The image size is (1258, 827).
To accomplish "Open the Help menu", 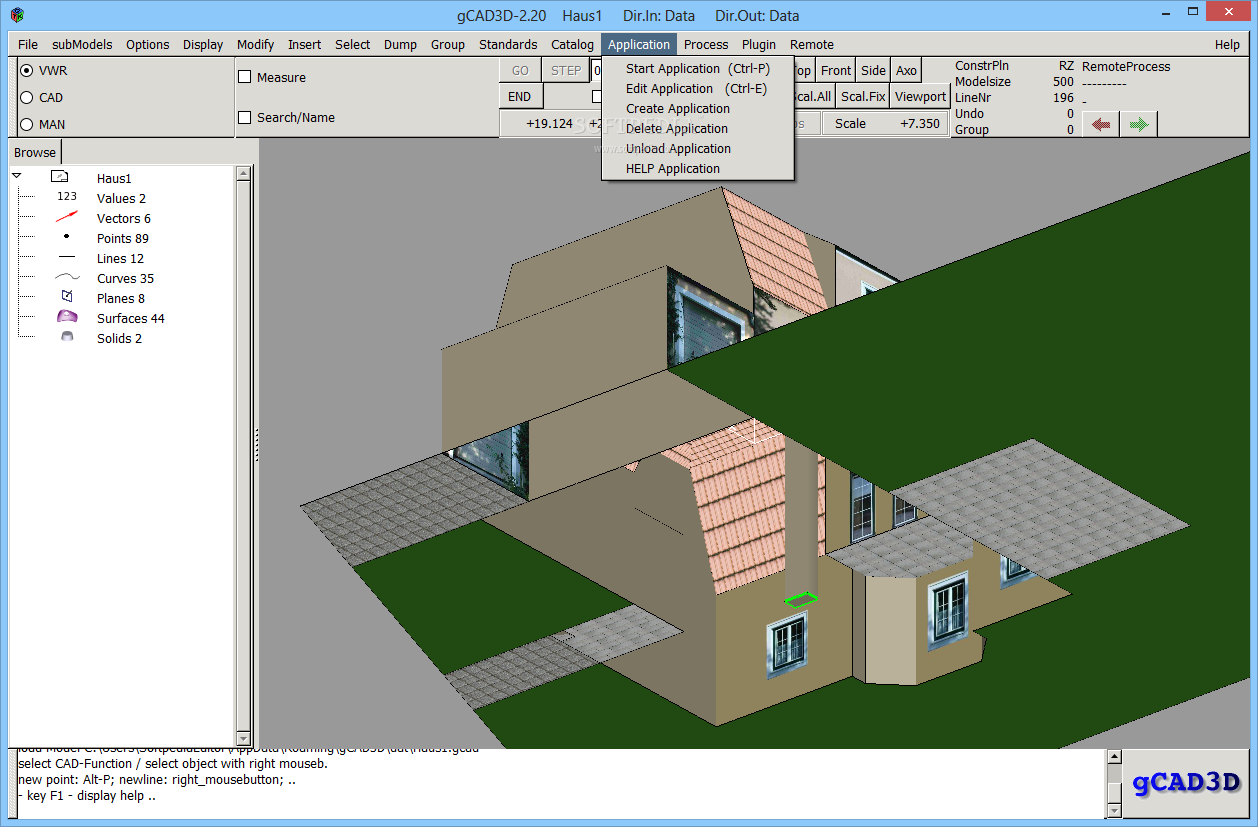I will [1227, 44].
